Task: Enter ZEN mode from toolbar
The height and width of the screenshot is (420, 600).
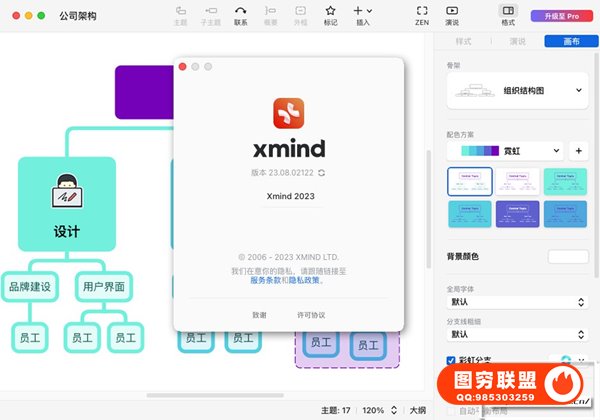Action: coord(422,15)
